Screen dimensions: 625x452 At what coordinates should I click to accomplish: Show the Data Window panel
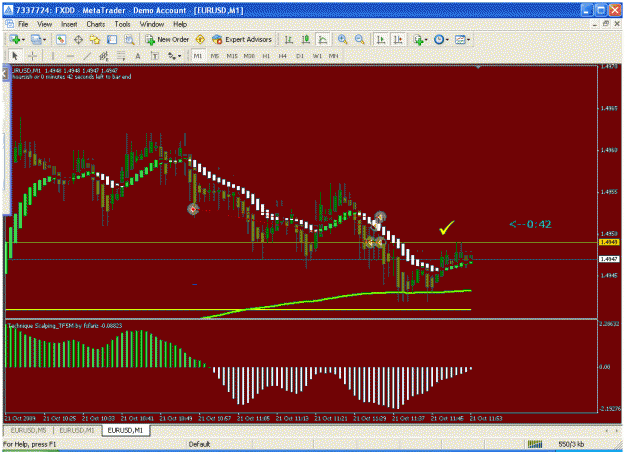pos(78,39)
